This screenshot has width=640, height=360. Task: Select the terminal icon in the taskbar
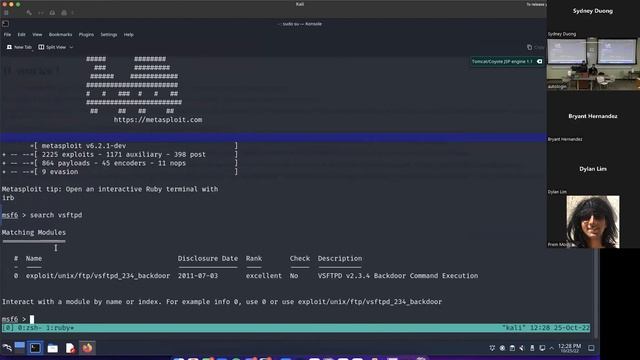35,348
